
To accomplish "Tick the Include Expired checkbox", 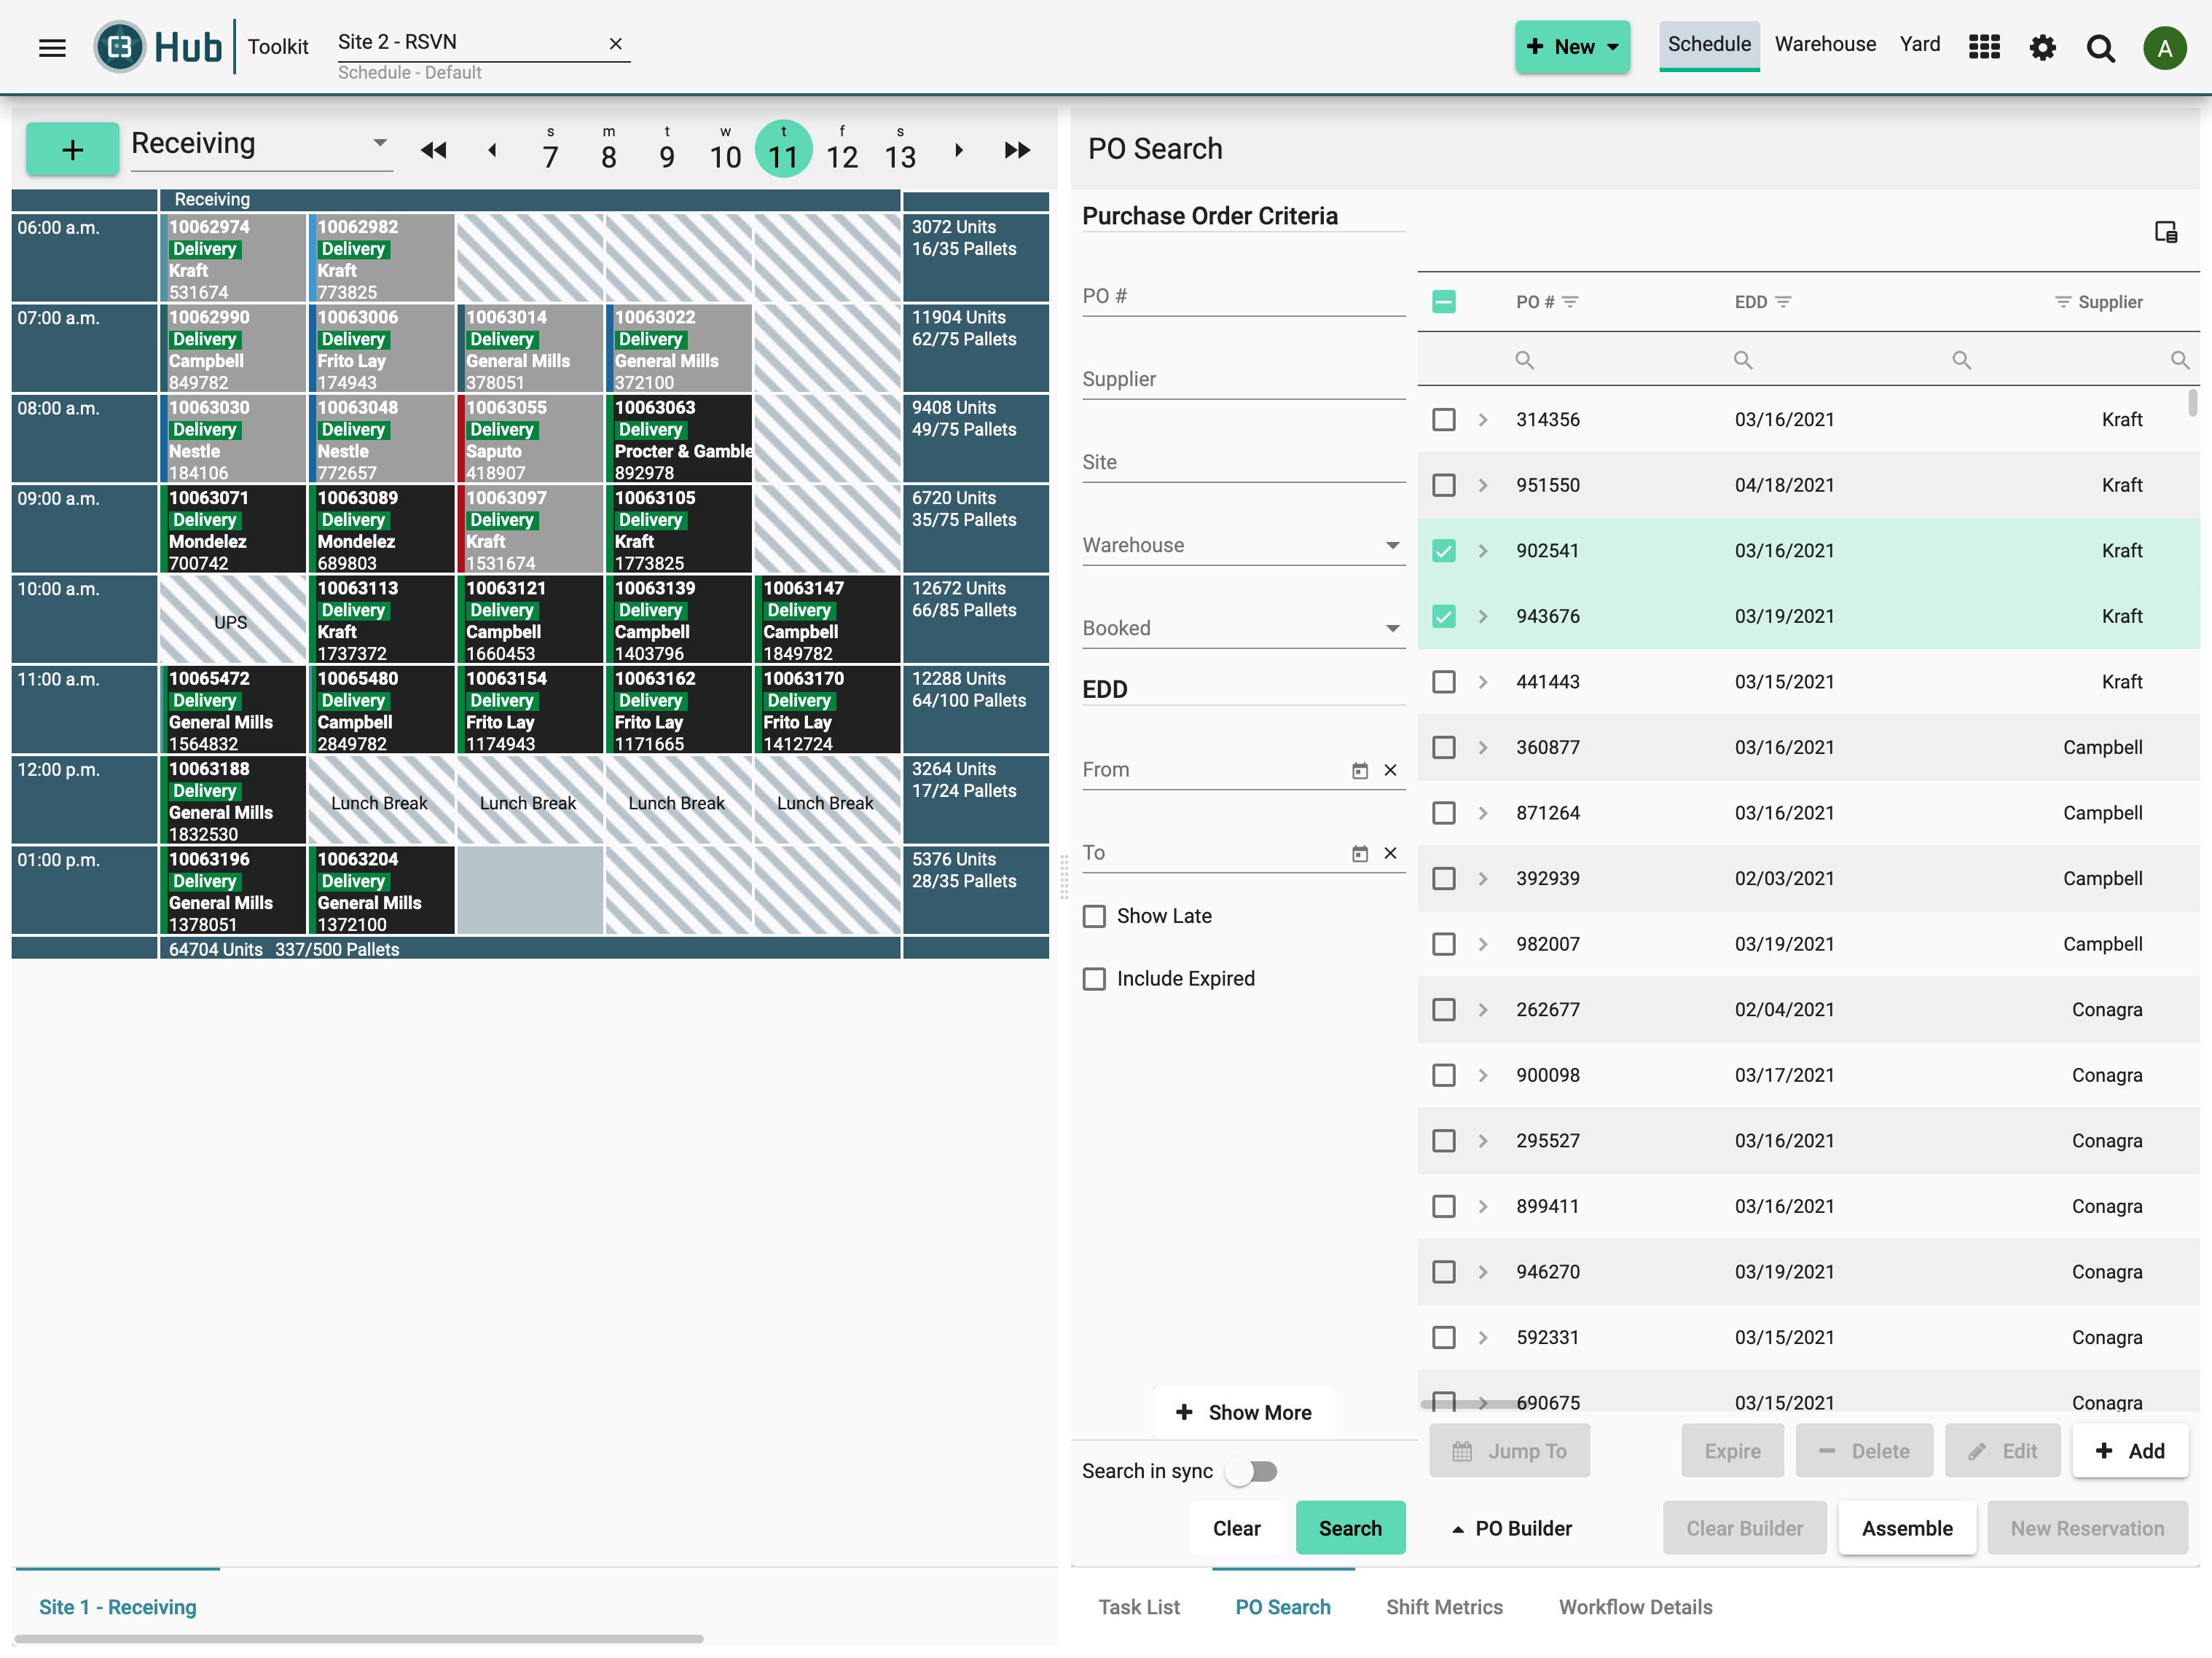I will 1095,979.
